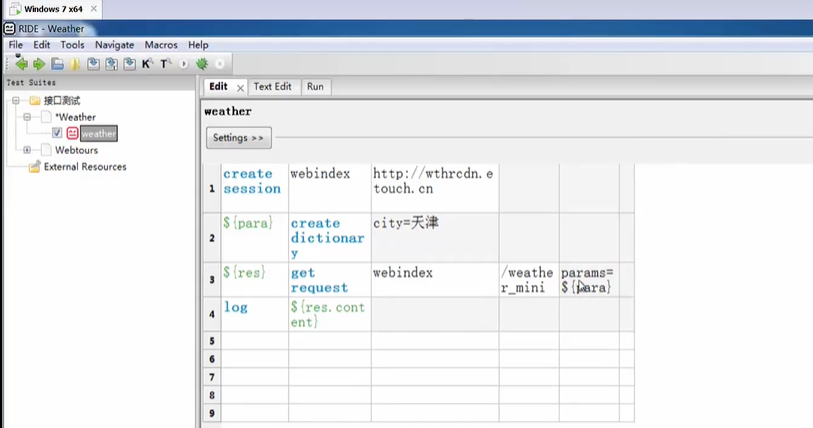
Task: Collapse the 接口测试 tree node
Action: click(x=16, y=100)
